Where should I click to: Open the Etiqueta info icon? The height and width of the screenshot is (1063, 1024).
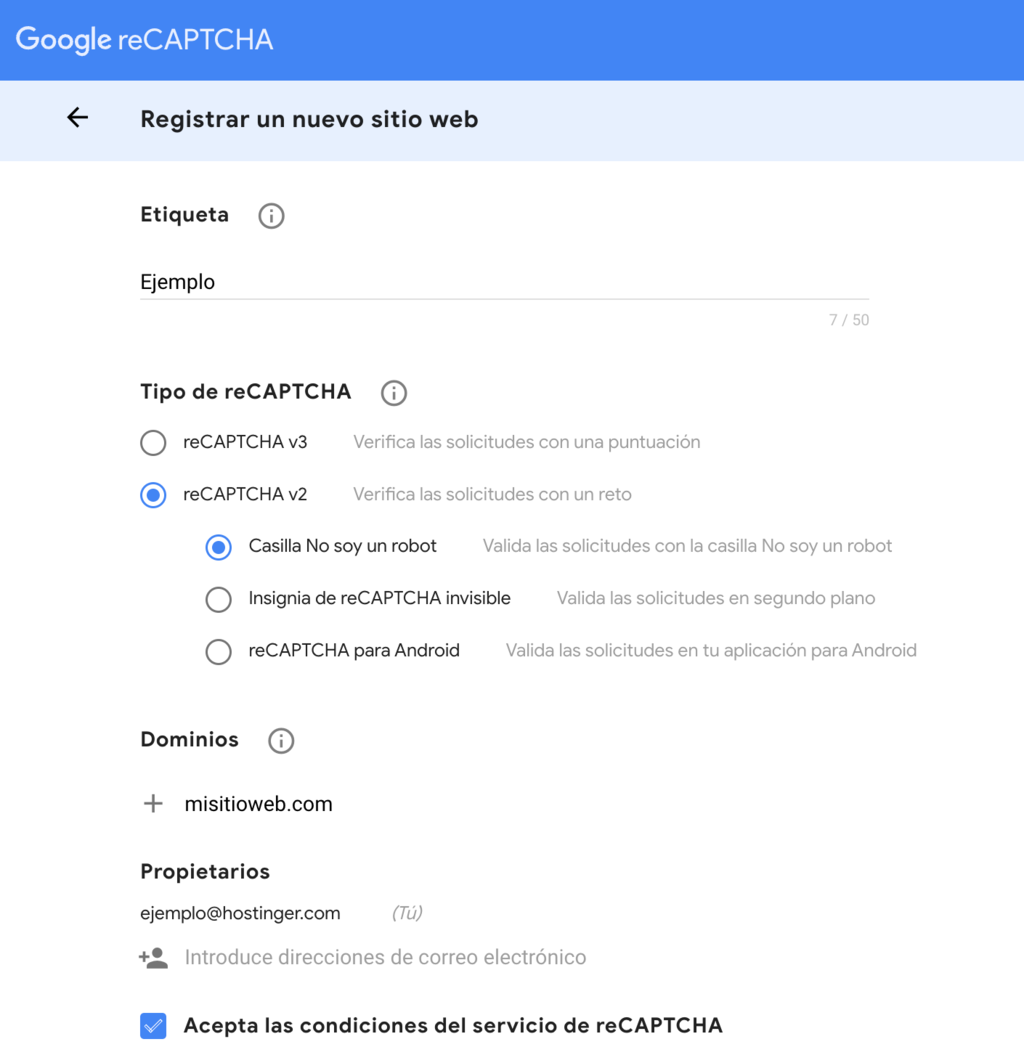click(x=271, y=216)
